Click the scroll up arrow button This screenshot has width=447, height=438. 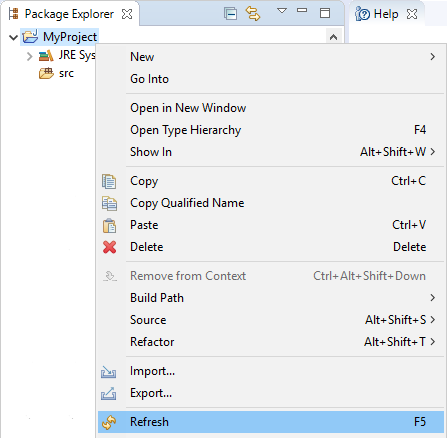333,37
